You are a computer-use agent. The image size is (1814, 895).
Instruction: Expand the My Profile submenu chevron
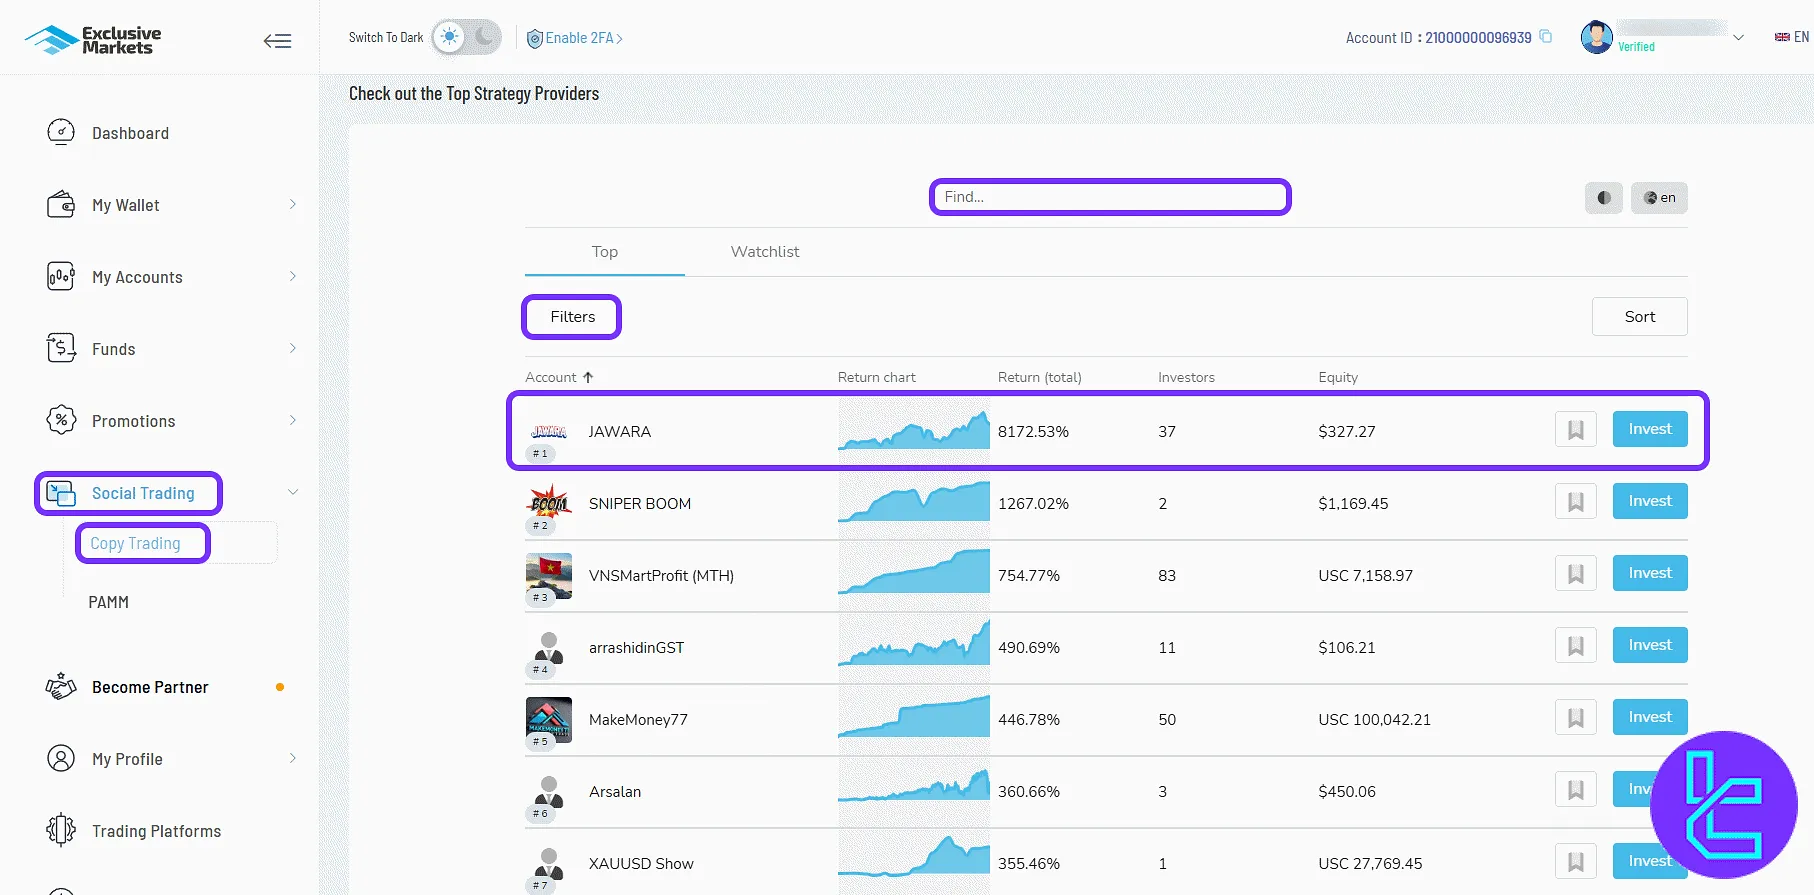point(292,758)
